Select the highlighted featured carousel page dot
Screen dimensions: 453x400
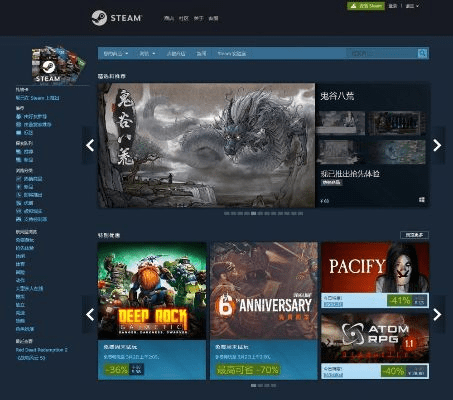coord(253,213)
